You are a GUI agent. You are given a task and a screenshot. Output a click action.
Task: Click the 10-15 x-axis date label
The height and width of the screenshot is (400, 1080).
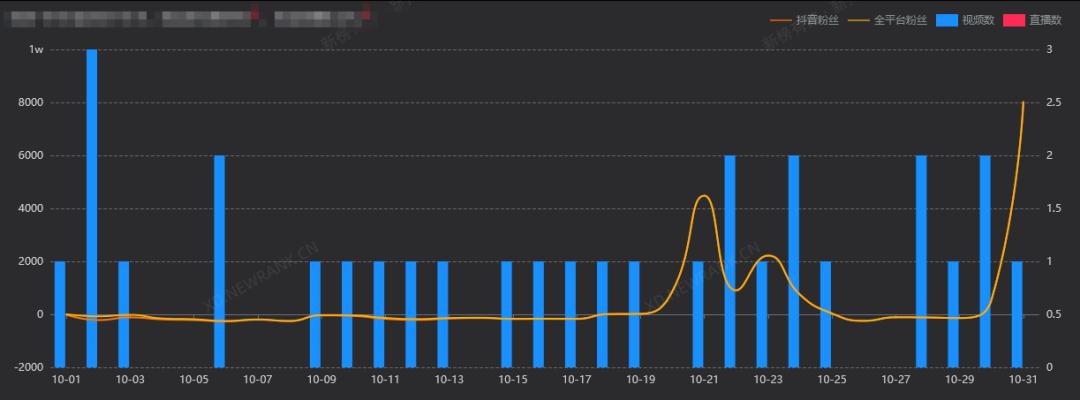pos(513,380)
